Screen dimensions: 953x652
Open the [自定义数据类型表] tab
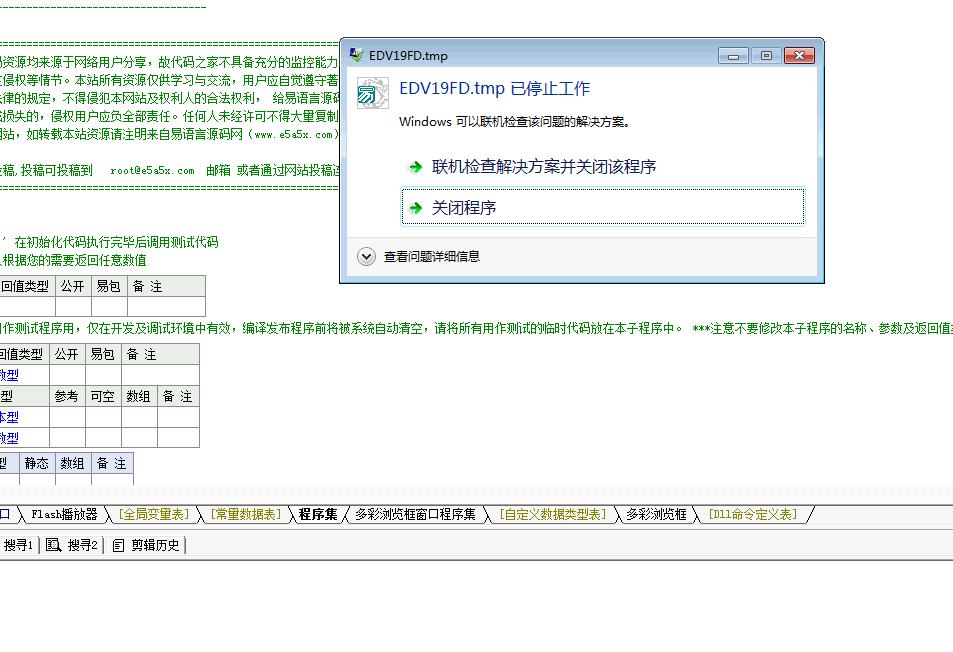coord(553,515)
